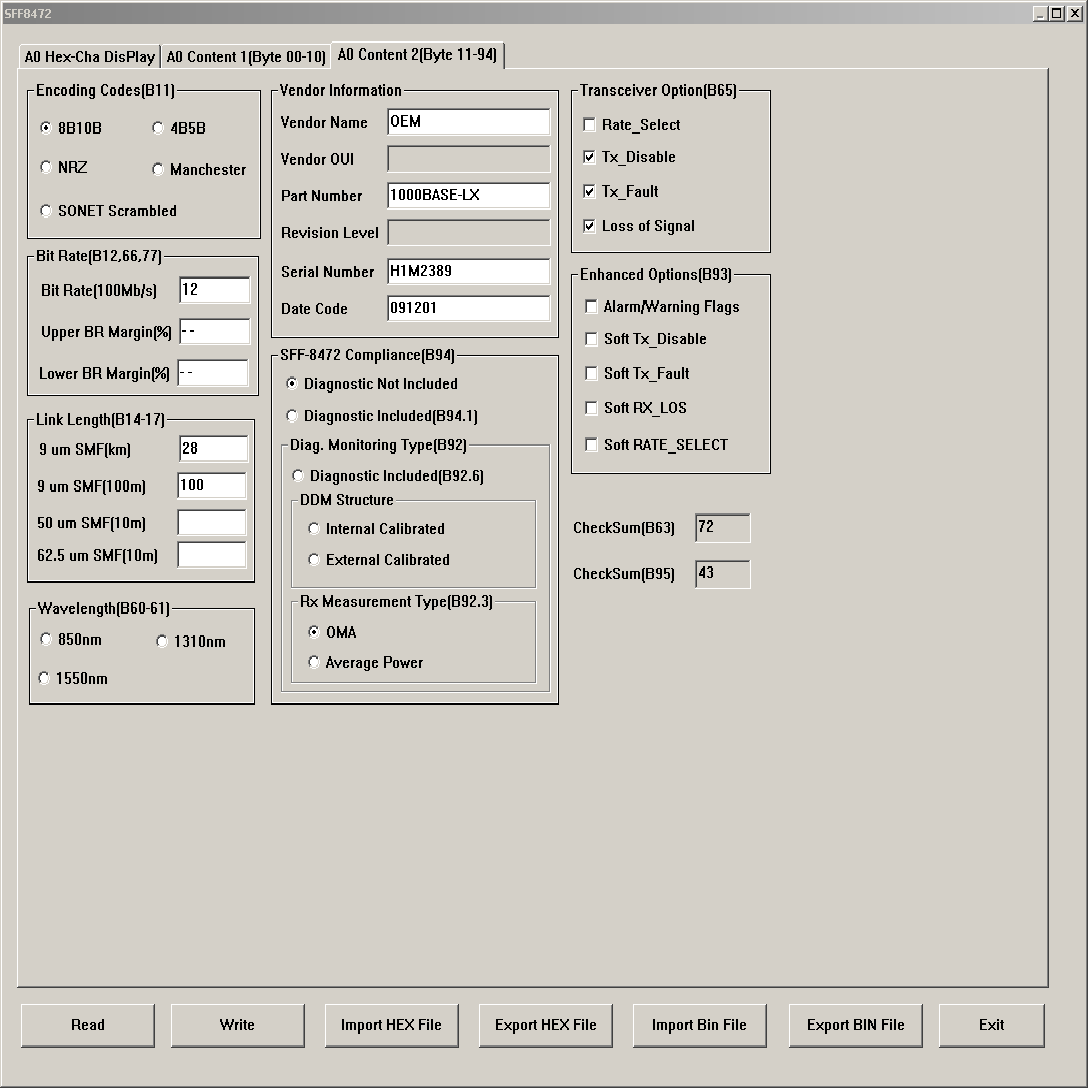Select the 1310nm wavelength

(x=162, y=641)
